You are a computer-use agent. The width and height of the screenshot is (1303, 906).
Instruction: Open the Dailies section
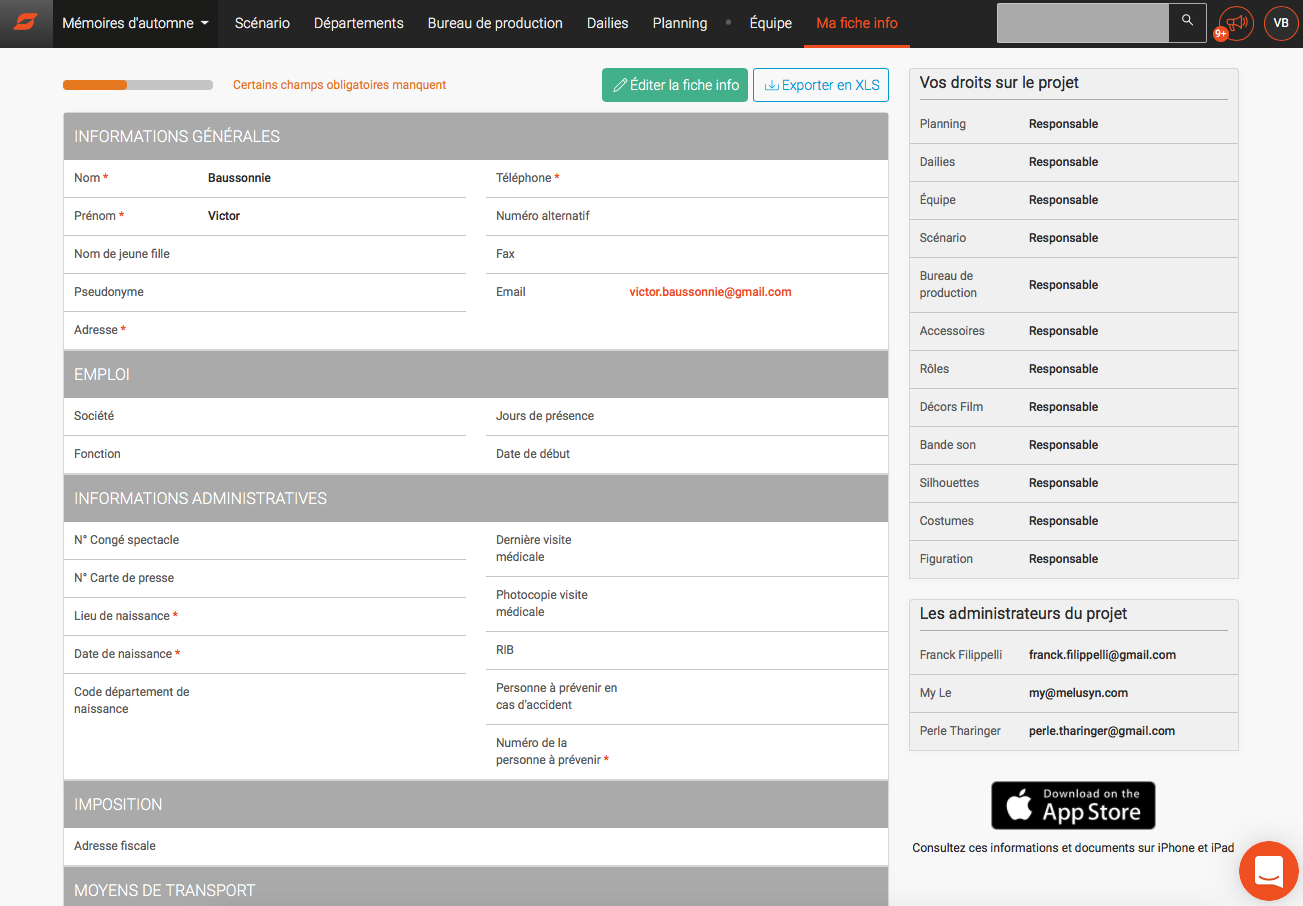[x=608, y=23]
